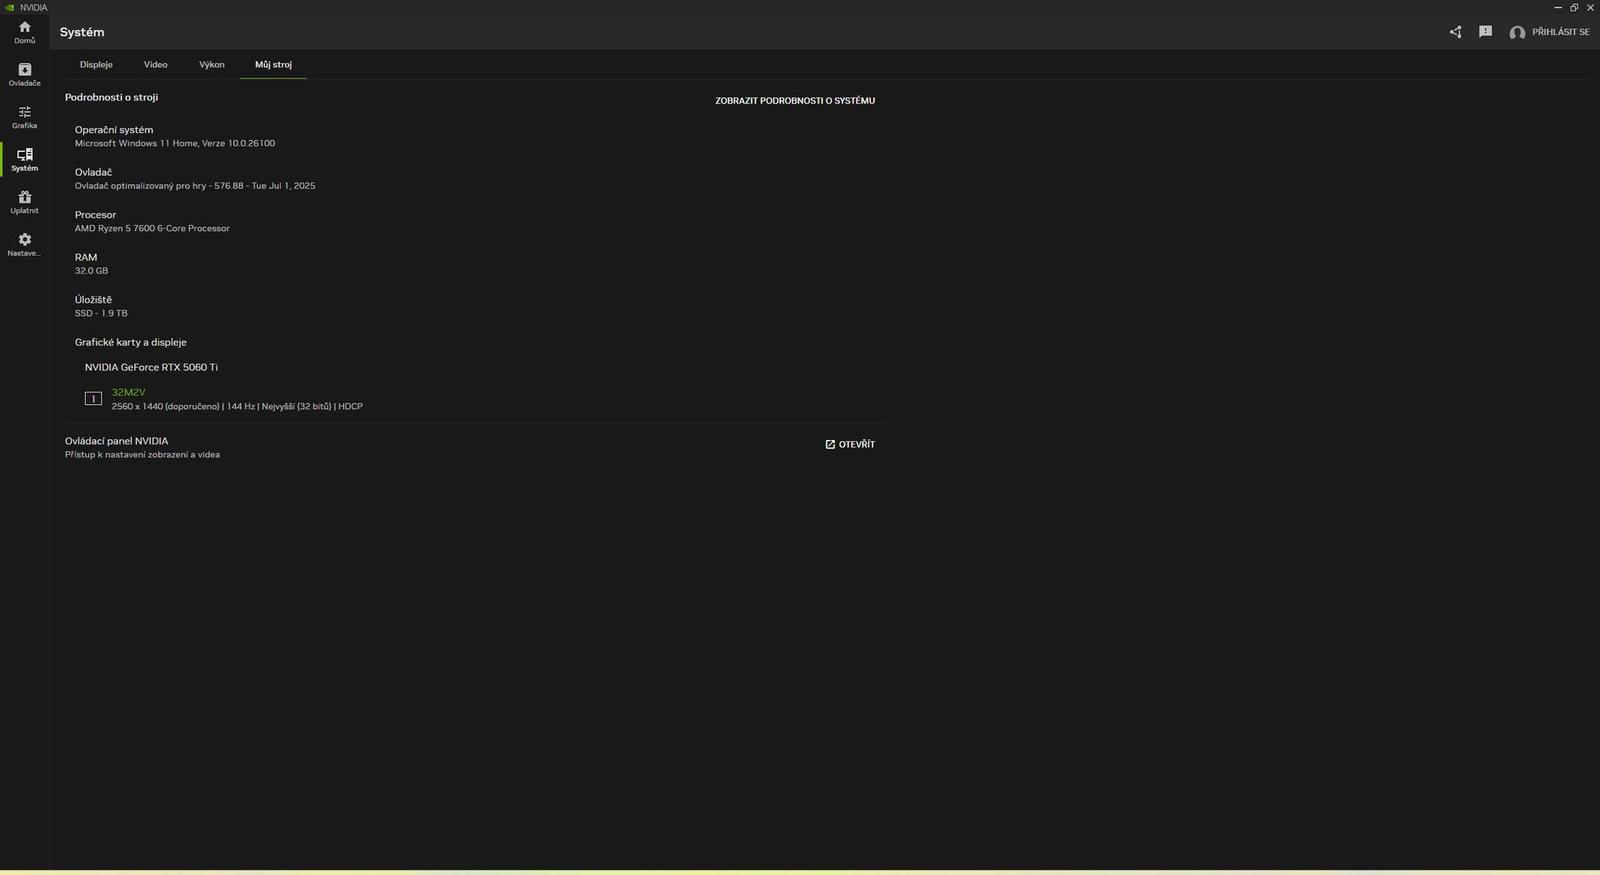Click Otevřít for NVIDIA control panel
The height and width of the screenshot is (875, 1600).
[850, 444]
